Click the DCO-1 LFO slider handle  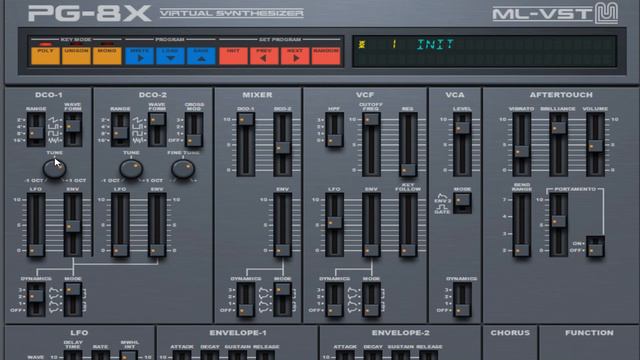click(x=36, y=250)
